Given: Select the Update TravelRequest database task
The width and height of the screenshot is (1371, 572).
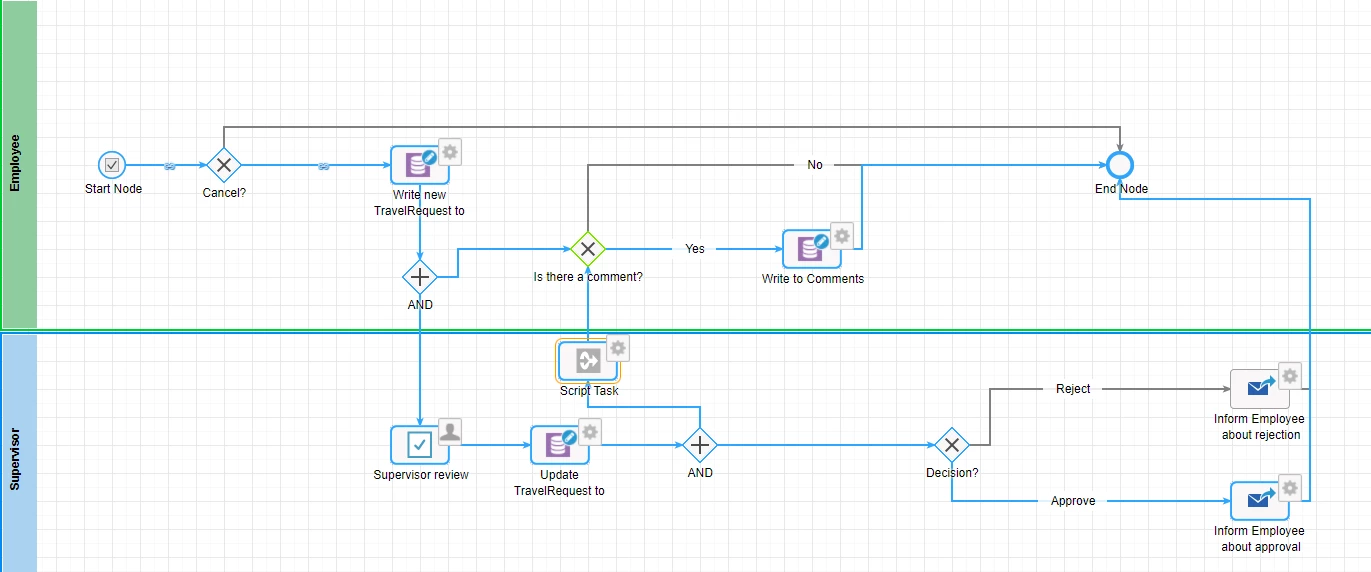Looking at the screenshot, I should tap(560, 445).
